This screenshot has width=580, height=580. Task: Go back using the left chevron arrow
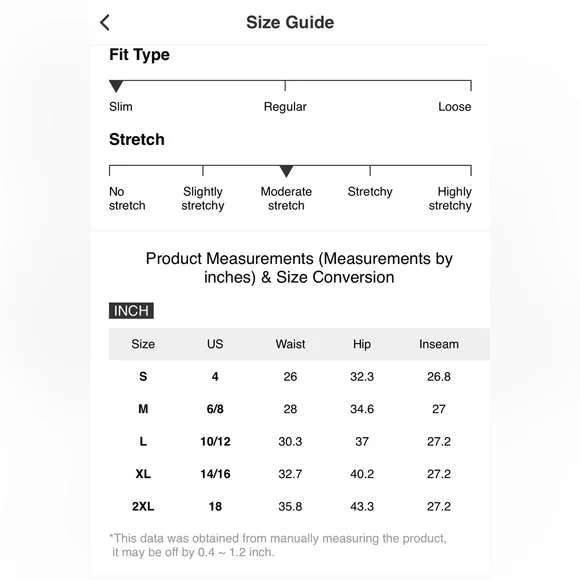click(x=105, y=23)
